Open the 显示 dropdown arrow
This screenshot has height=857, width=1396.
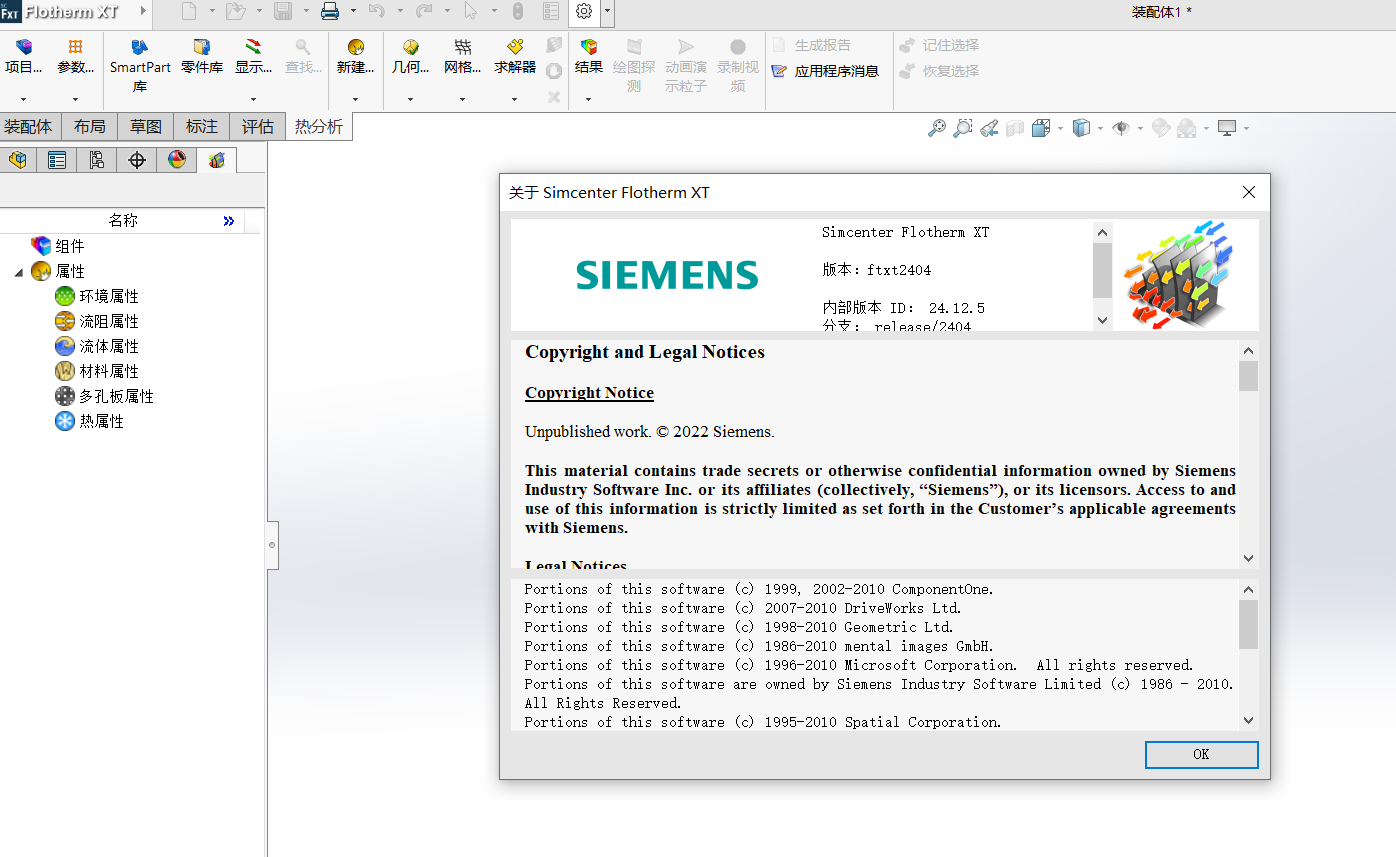point(253,99)
